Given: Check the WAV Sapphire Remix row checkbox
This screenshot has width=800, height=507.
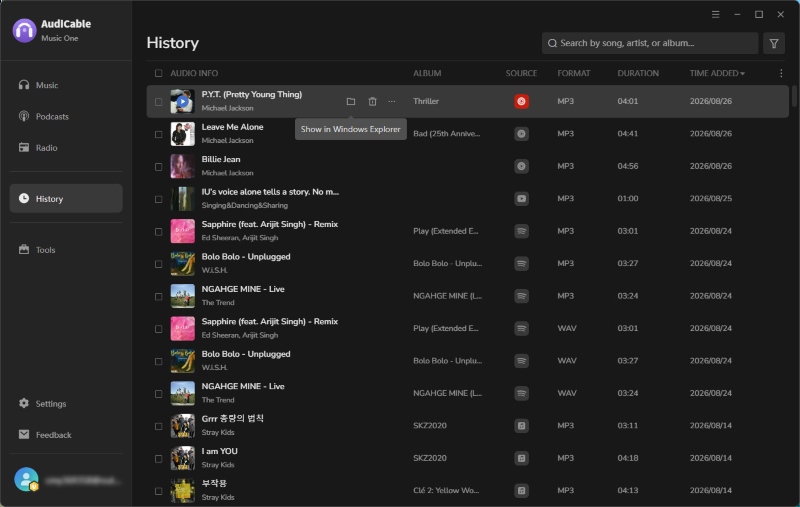Looking at the screenshot, I should point(159,329).
